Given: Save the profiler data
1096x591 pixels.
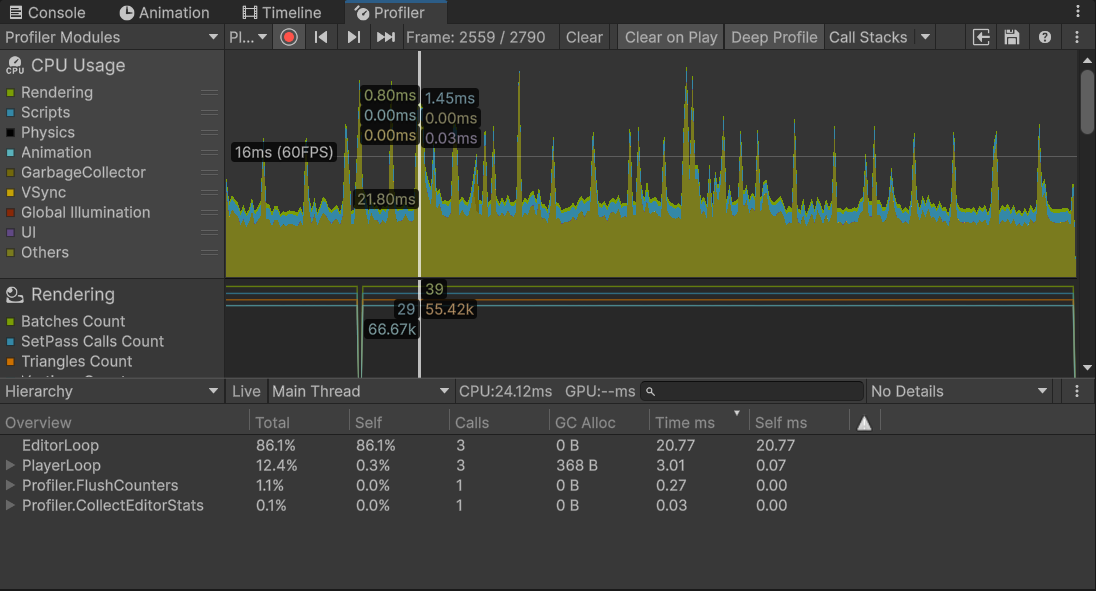Looking at the screenshot, I should (x=1012, y=37).
